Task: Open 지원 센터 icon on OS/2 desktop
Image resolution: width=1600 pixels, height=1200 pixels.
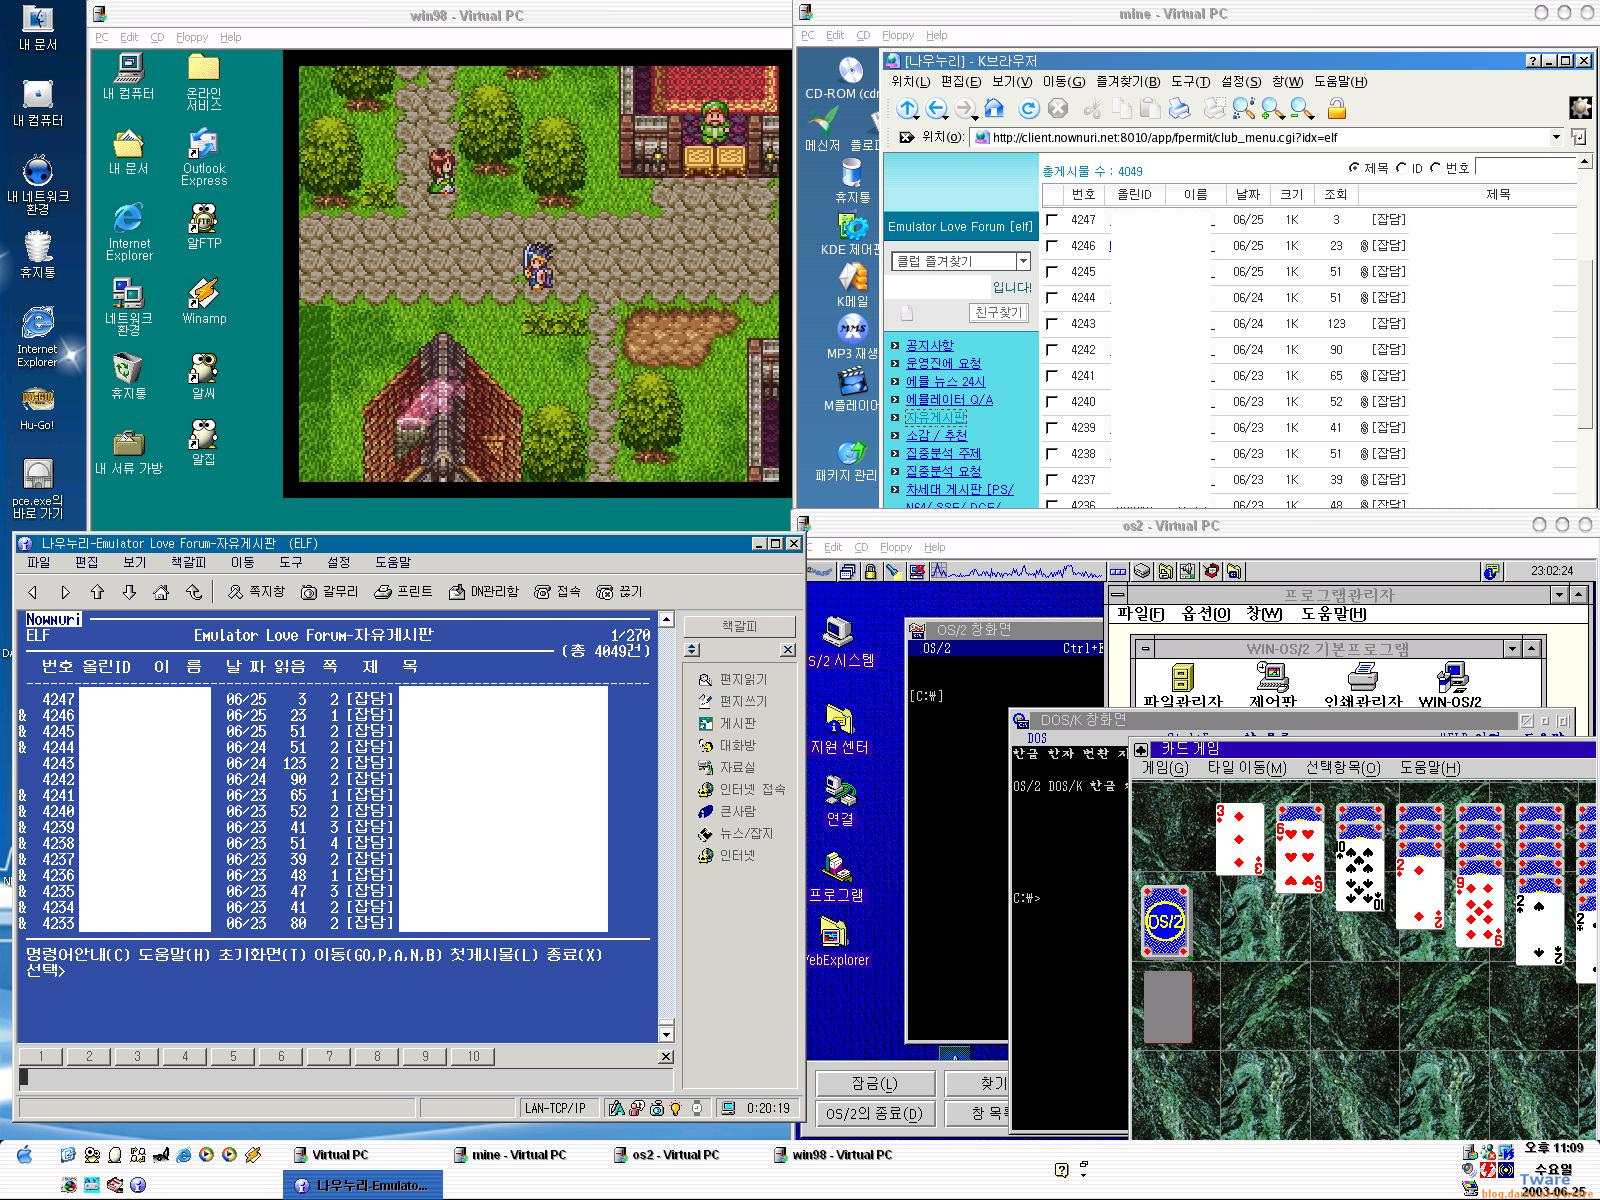Action: pos(839,729)
